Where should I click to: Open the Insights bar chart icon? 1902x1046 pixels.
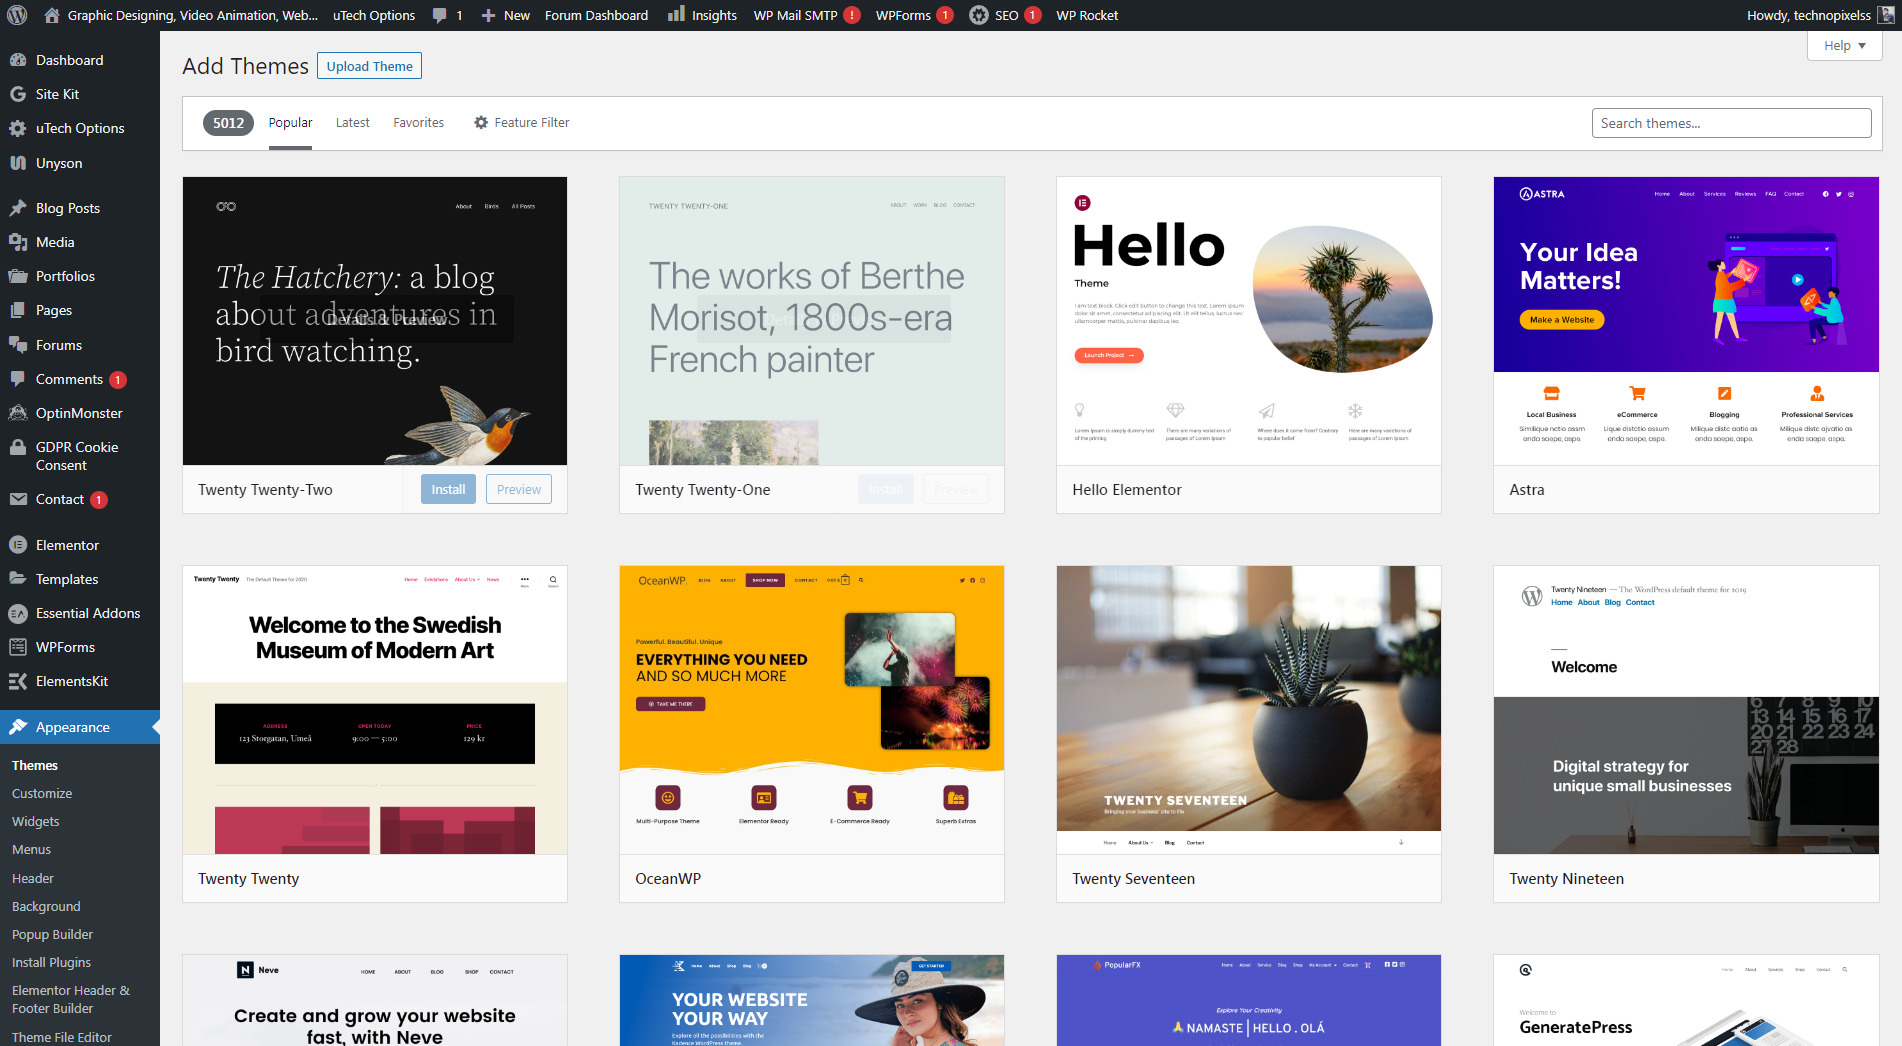pyautogui.click(x=676, y=14)
